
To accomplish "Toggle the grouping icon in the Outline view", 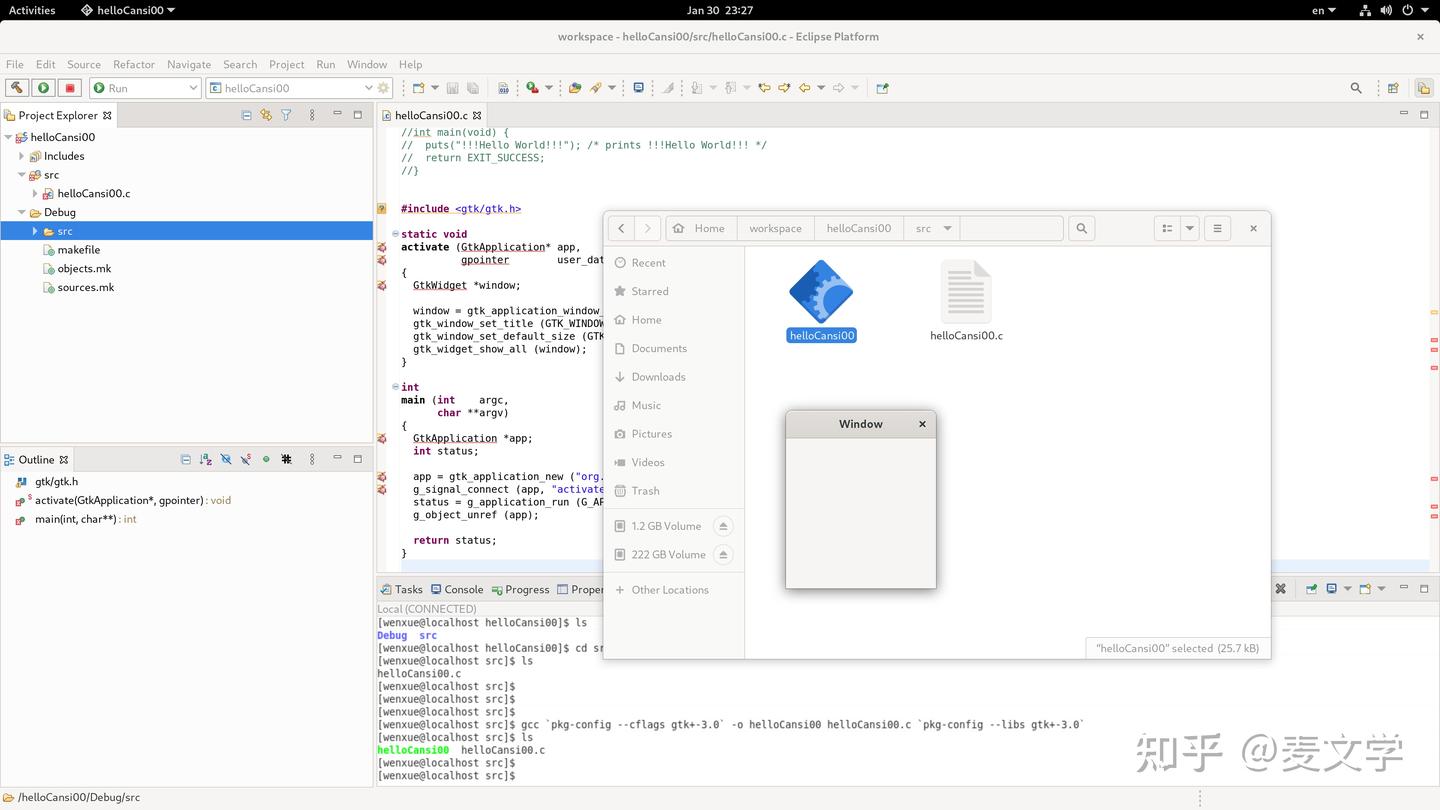I will coord(286,460).
